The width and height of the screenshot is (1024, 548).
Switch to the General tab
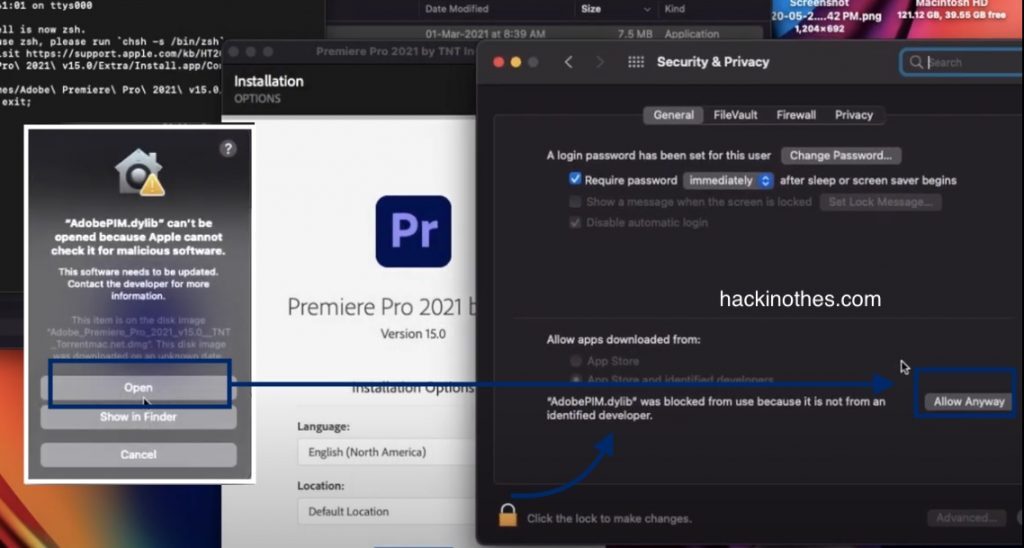coord(673,115)
